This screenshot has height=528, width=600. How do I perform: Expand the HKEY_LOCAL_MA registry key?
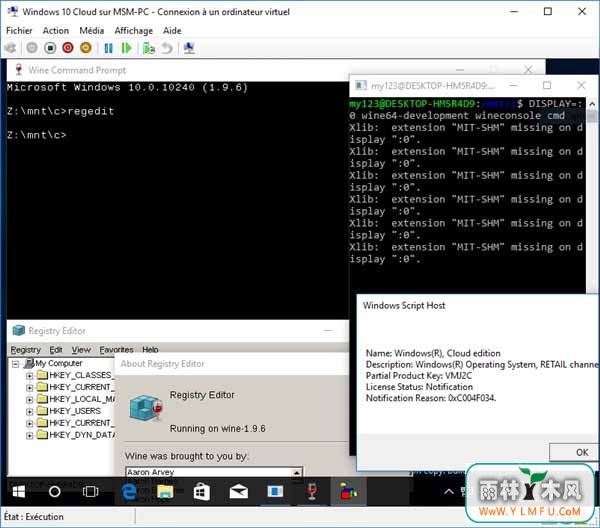click(29, 399)
